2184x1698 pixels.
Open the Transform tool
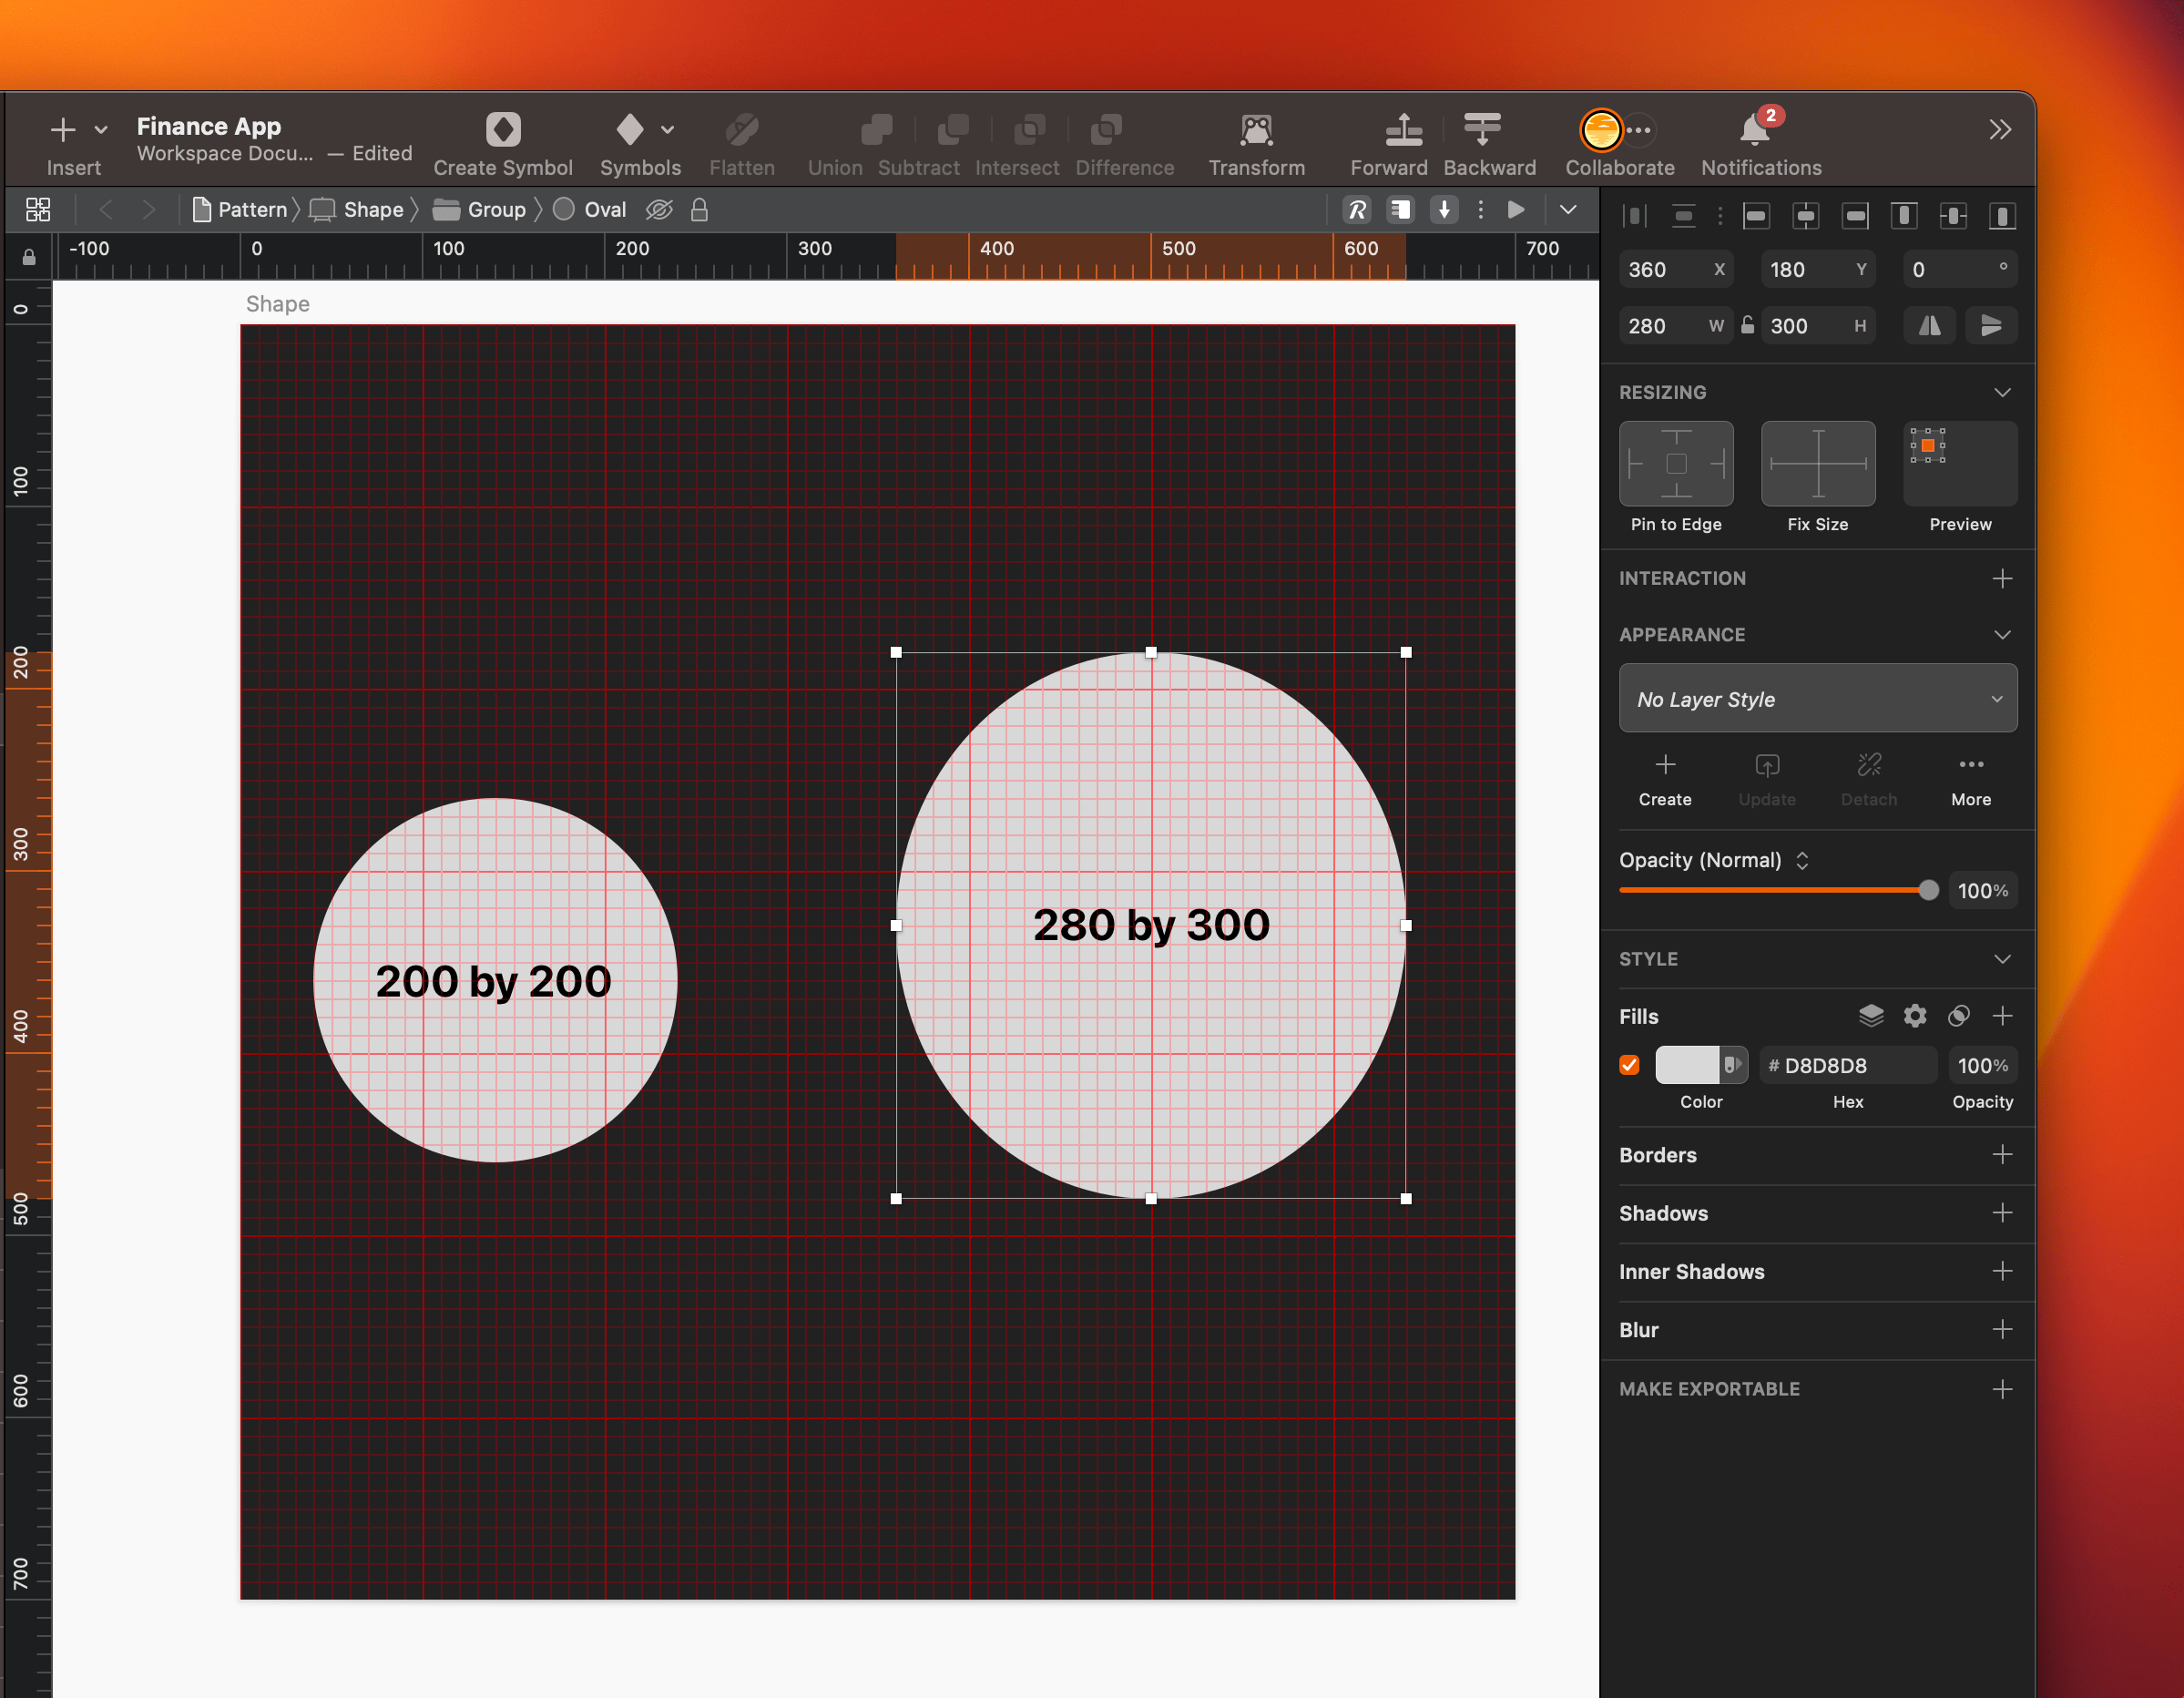[x=1256, y=130]
